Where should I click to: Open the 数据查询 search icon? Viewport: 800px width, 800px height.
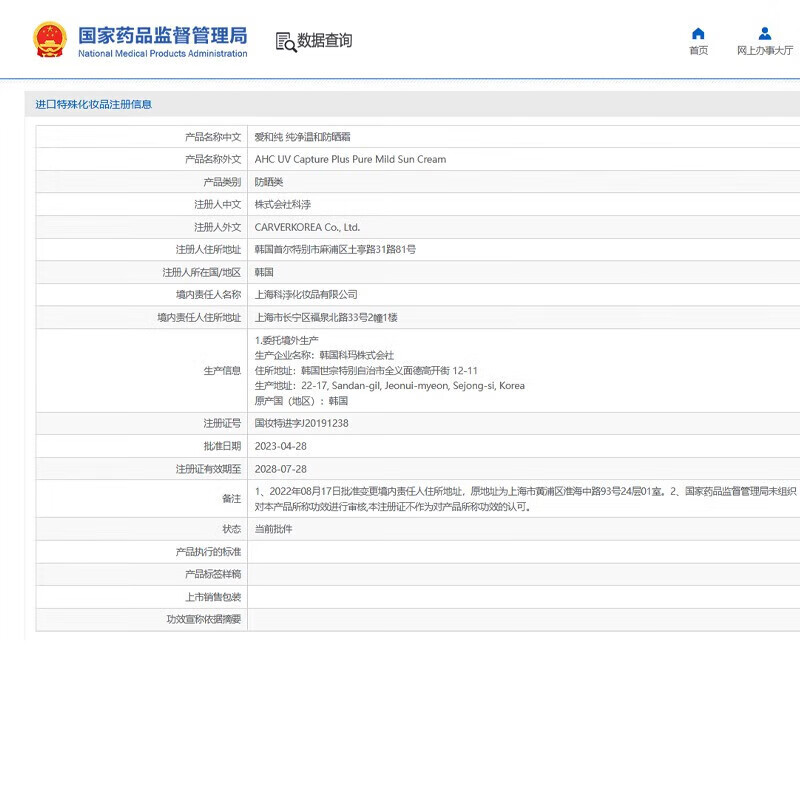tap(286, 42)
